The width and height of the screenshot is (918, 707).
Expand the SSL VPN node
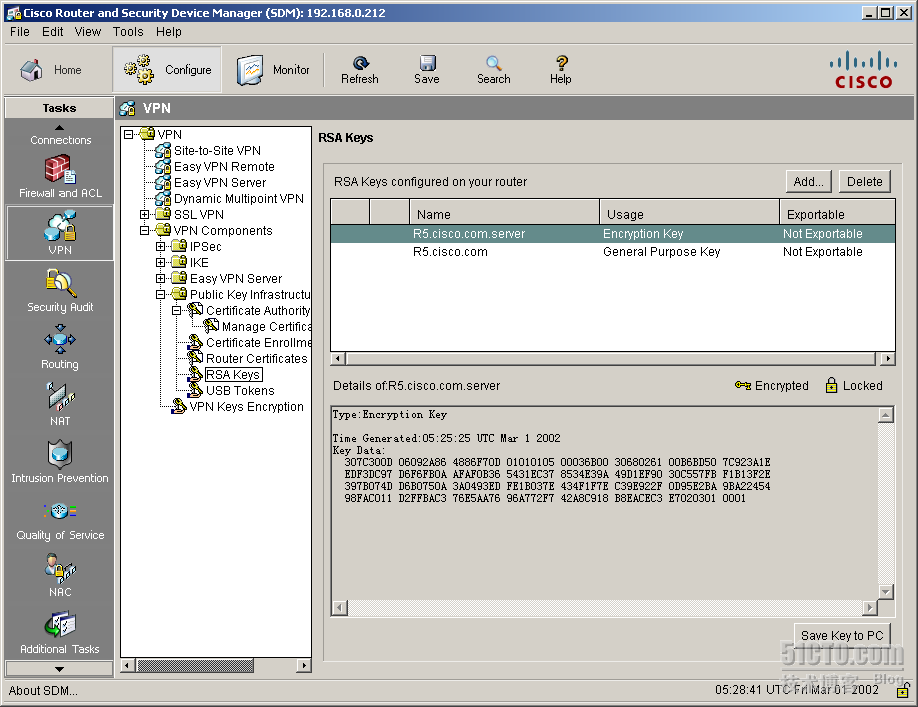(144, 215)
